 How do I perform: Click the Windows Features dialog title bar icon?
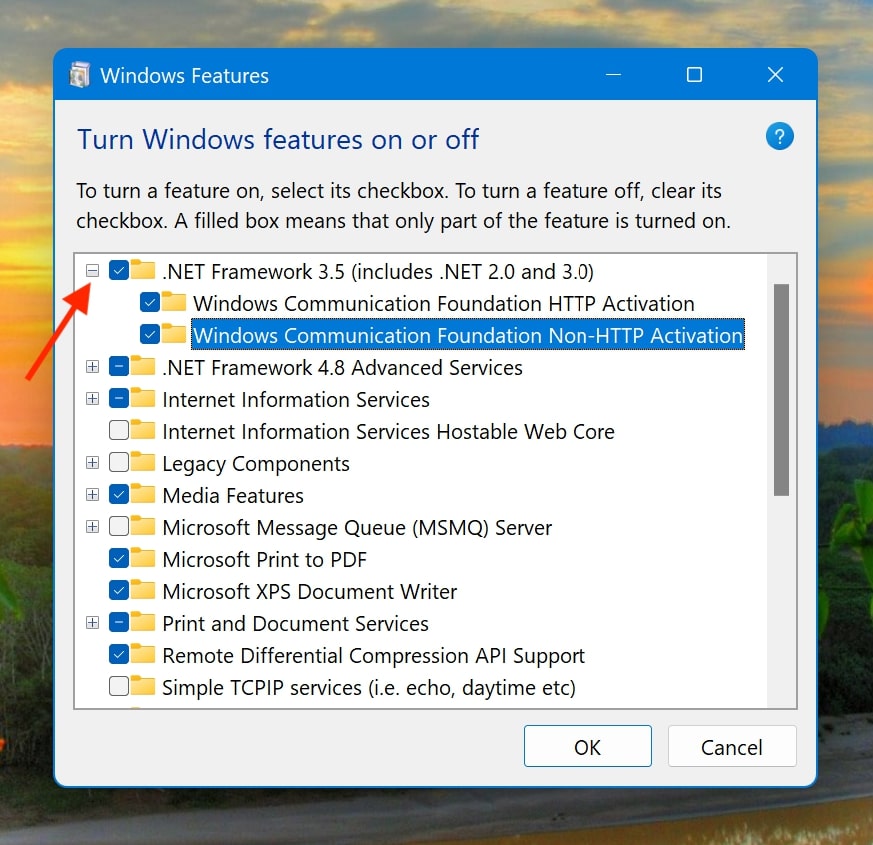point(79,75)
